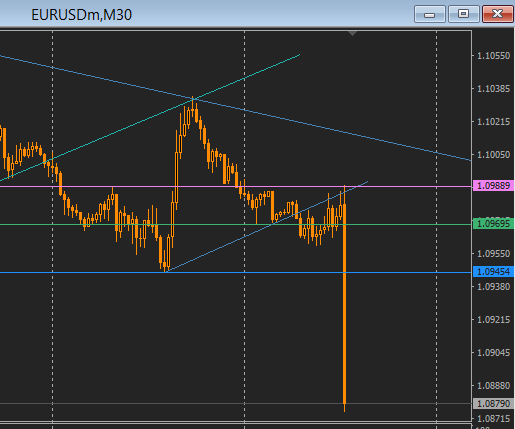Click the 1.10050 price scale value
The height and width of the screenshot is (429, 515).
[494, 155]
